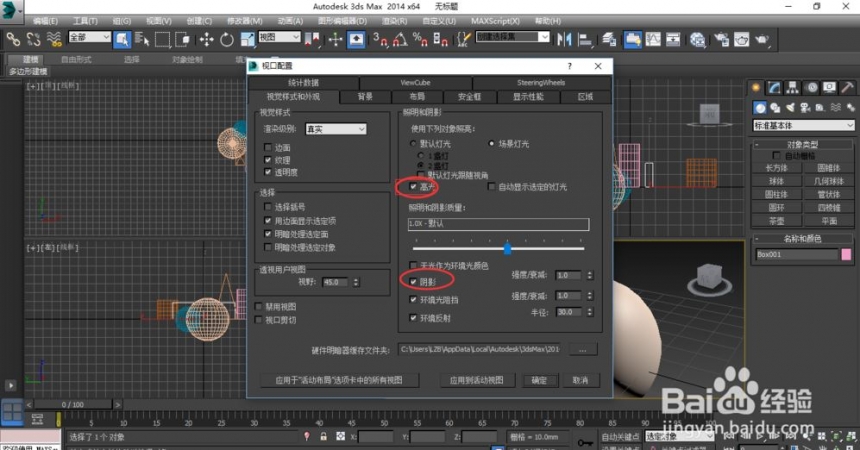
Task: Open the 视图 reference coordinate dropdown
Action: [x=280, y=37]
